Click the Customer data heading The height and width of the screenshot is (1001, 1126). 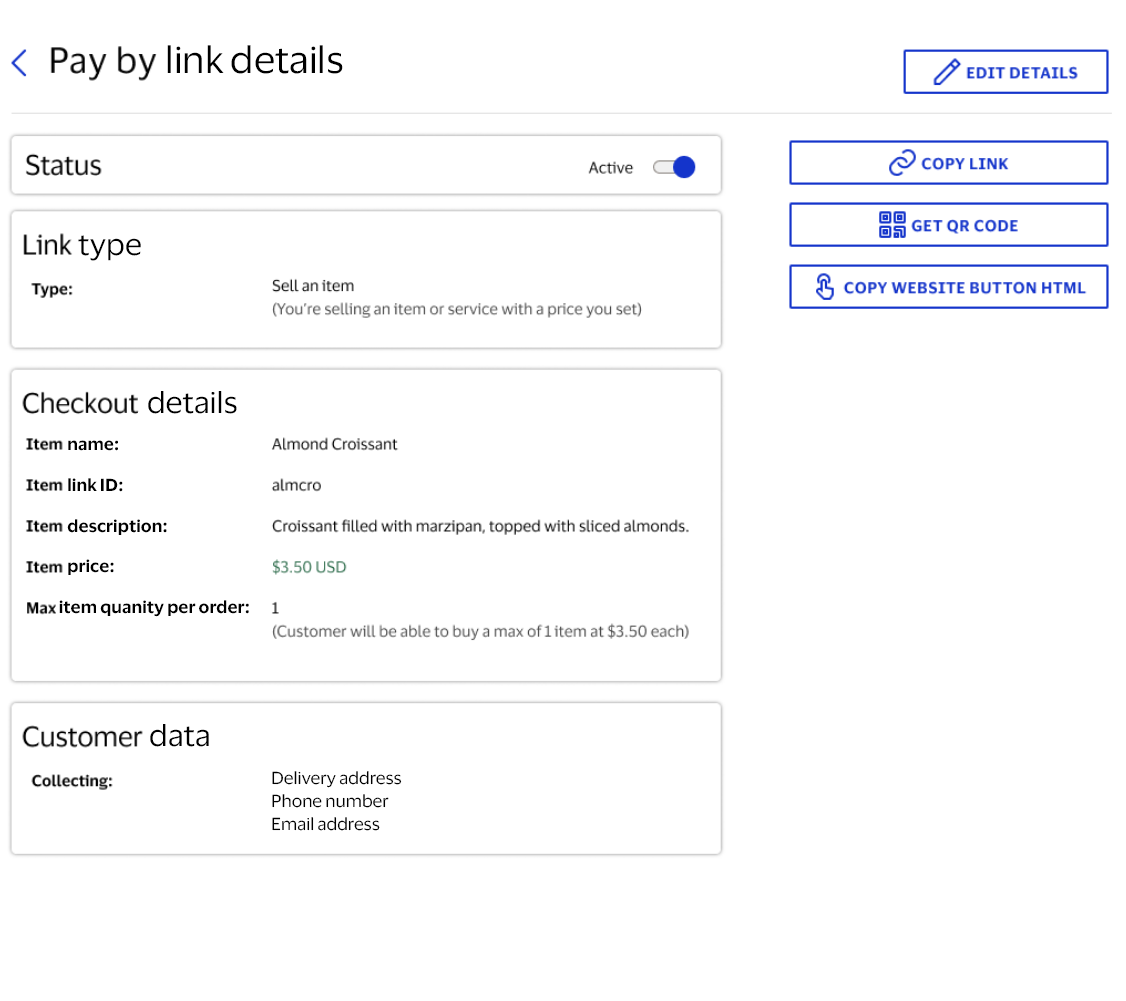tap(116, 737)
